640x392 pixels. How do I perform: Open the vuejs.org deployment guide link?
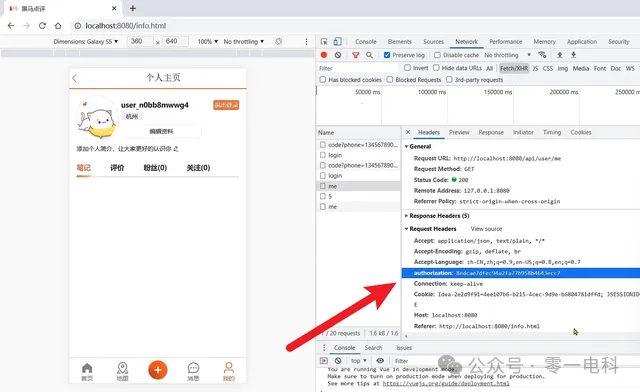coord(446,383)
